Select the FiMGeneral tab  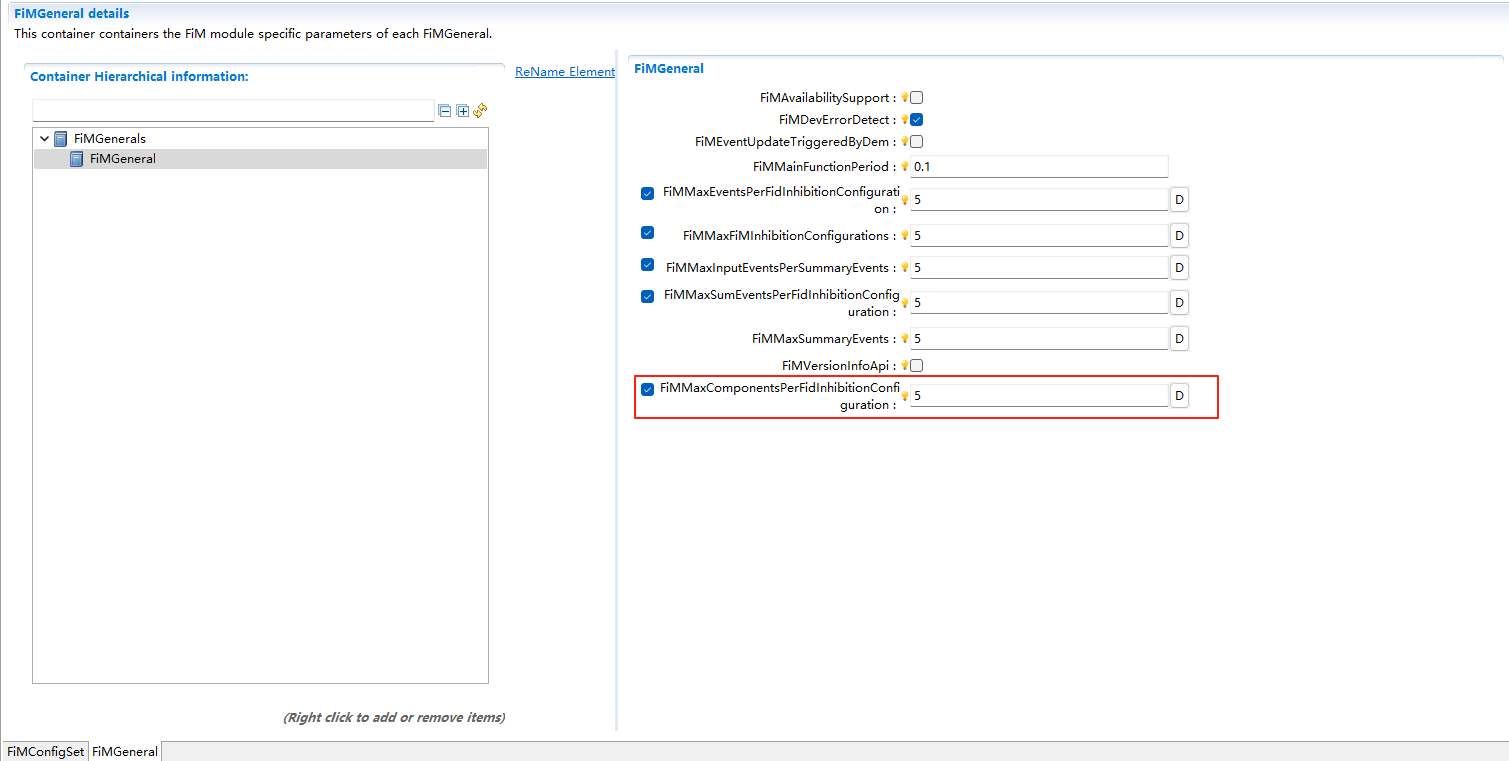click(123, 751)
